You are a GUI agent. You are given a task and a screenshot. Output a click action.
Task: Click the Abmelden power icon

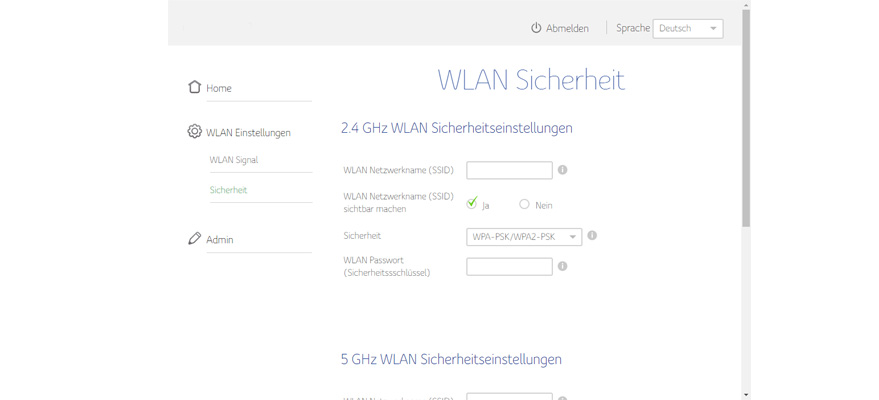click(536, 28)
